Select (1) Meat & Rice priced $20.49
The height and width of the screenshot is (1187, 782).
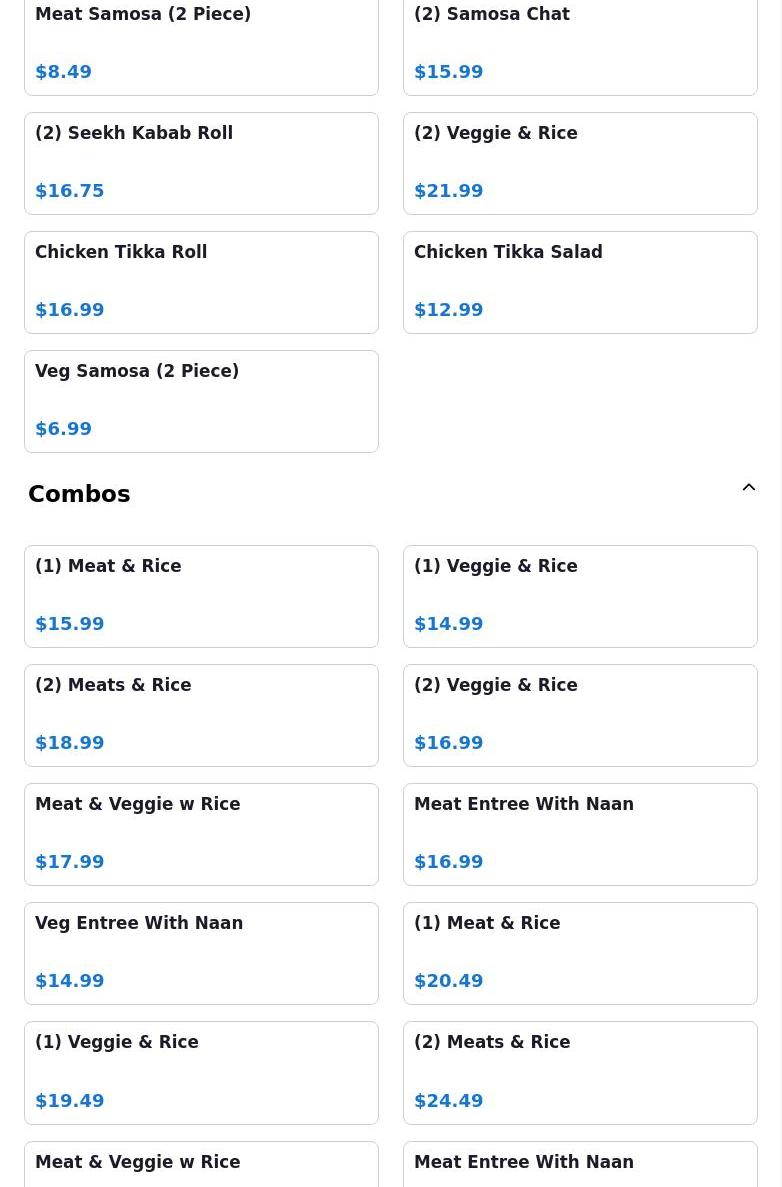point(580,953)
